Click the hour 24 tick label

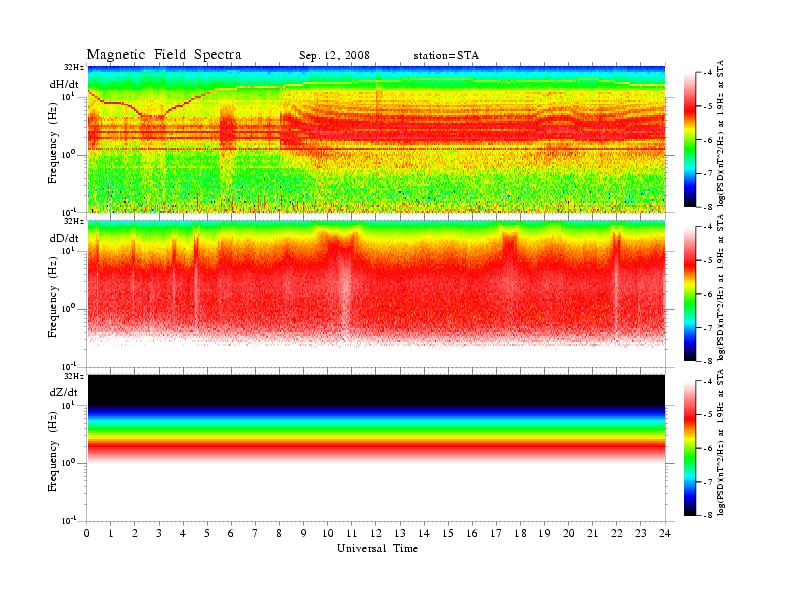pos(665,533)
